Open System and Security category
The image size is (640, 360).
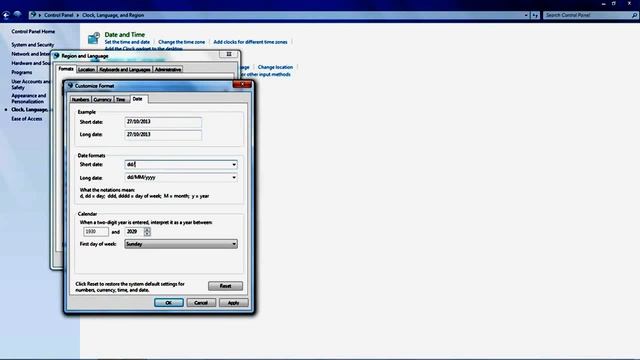(33, 45)
